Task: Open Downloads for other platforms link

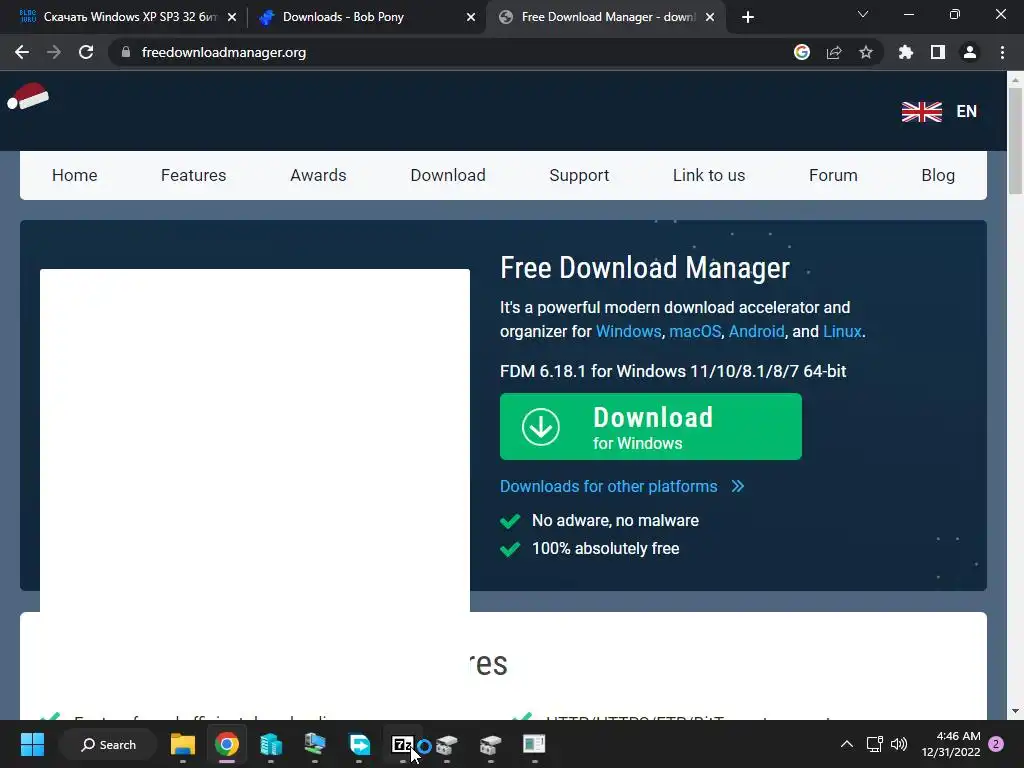Action: click(x=622, y=487)
